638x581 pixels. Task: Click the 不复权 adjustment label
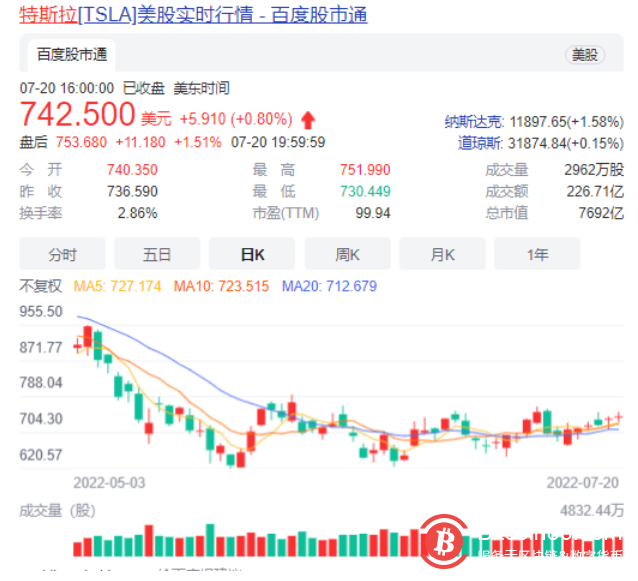(40, 286)
